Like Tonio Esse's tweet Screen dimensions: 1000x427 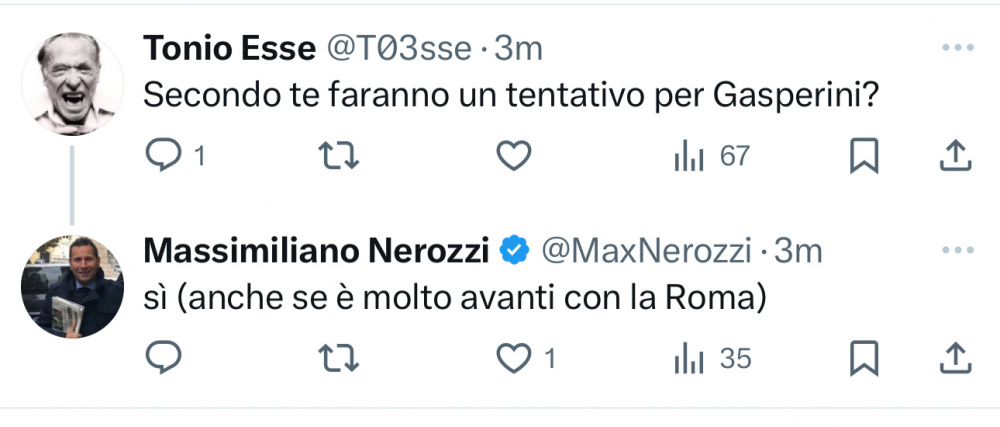[514, 156]
